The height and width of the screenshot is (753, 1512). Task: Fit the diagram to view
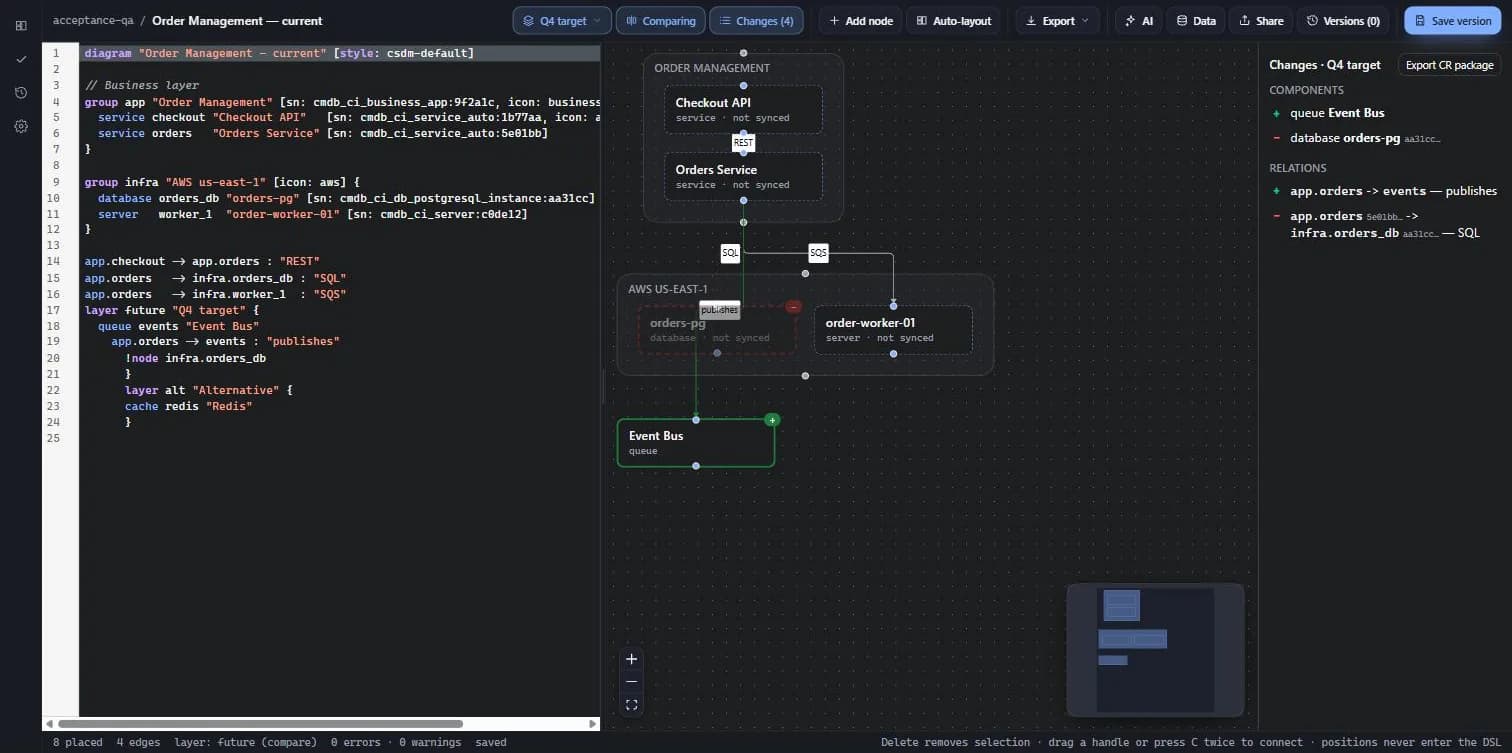pos(631,705)
